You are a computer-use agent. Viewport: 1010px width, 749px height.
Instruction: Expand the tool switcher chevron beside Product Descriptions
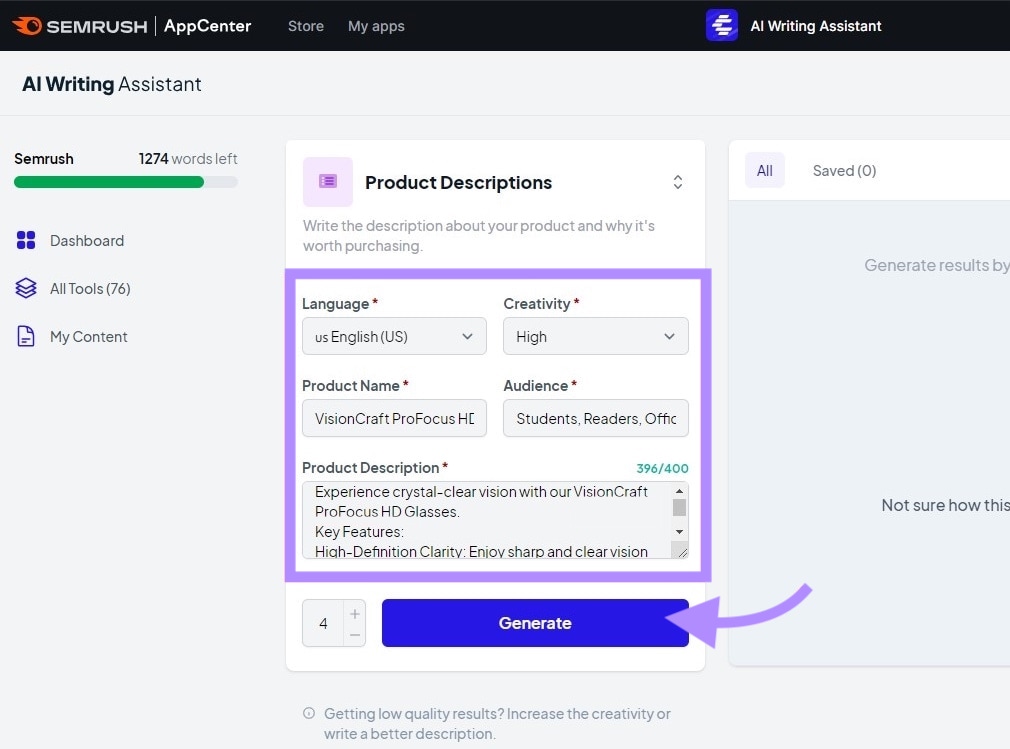(677, 182)
